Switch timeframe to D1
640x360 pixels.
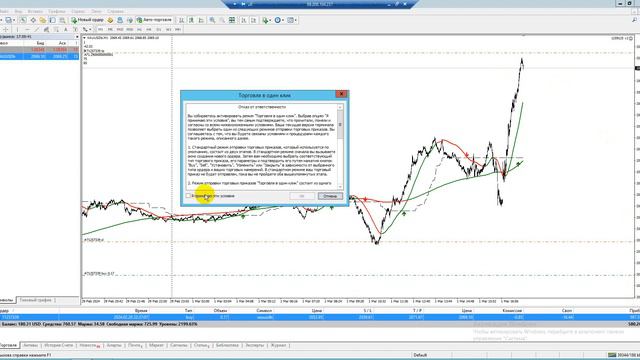point(158,29)
